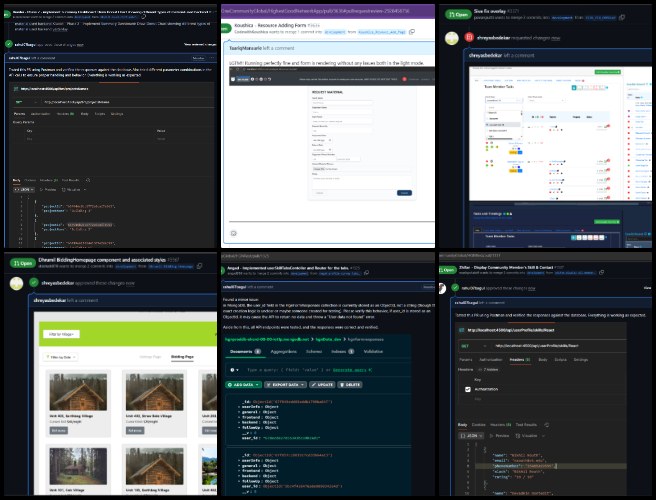Open Filter by Date dropdown on bidding page
The height and width of the screenshot is (500, 656).
point(61,357)
